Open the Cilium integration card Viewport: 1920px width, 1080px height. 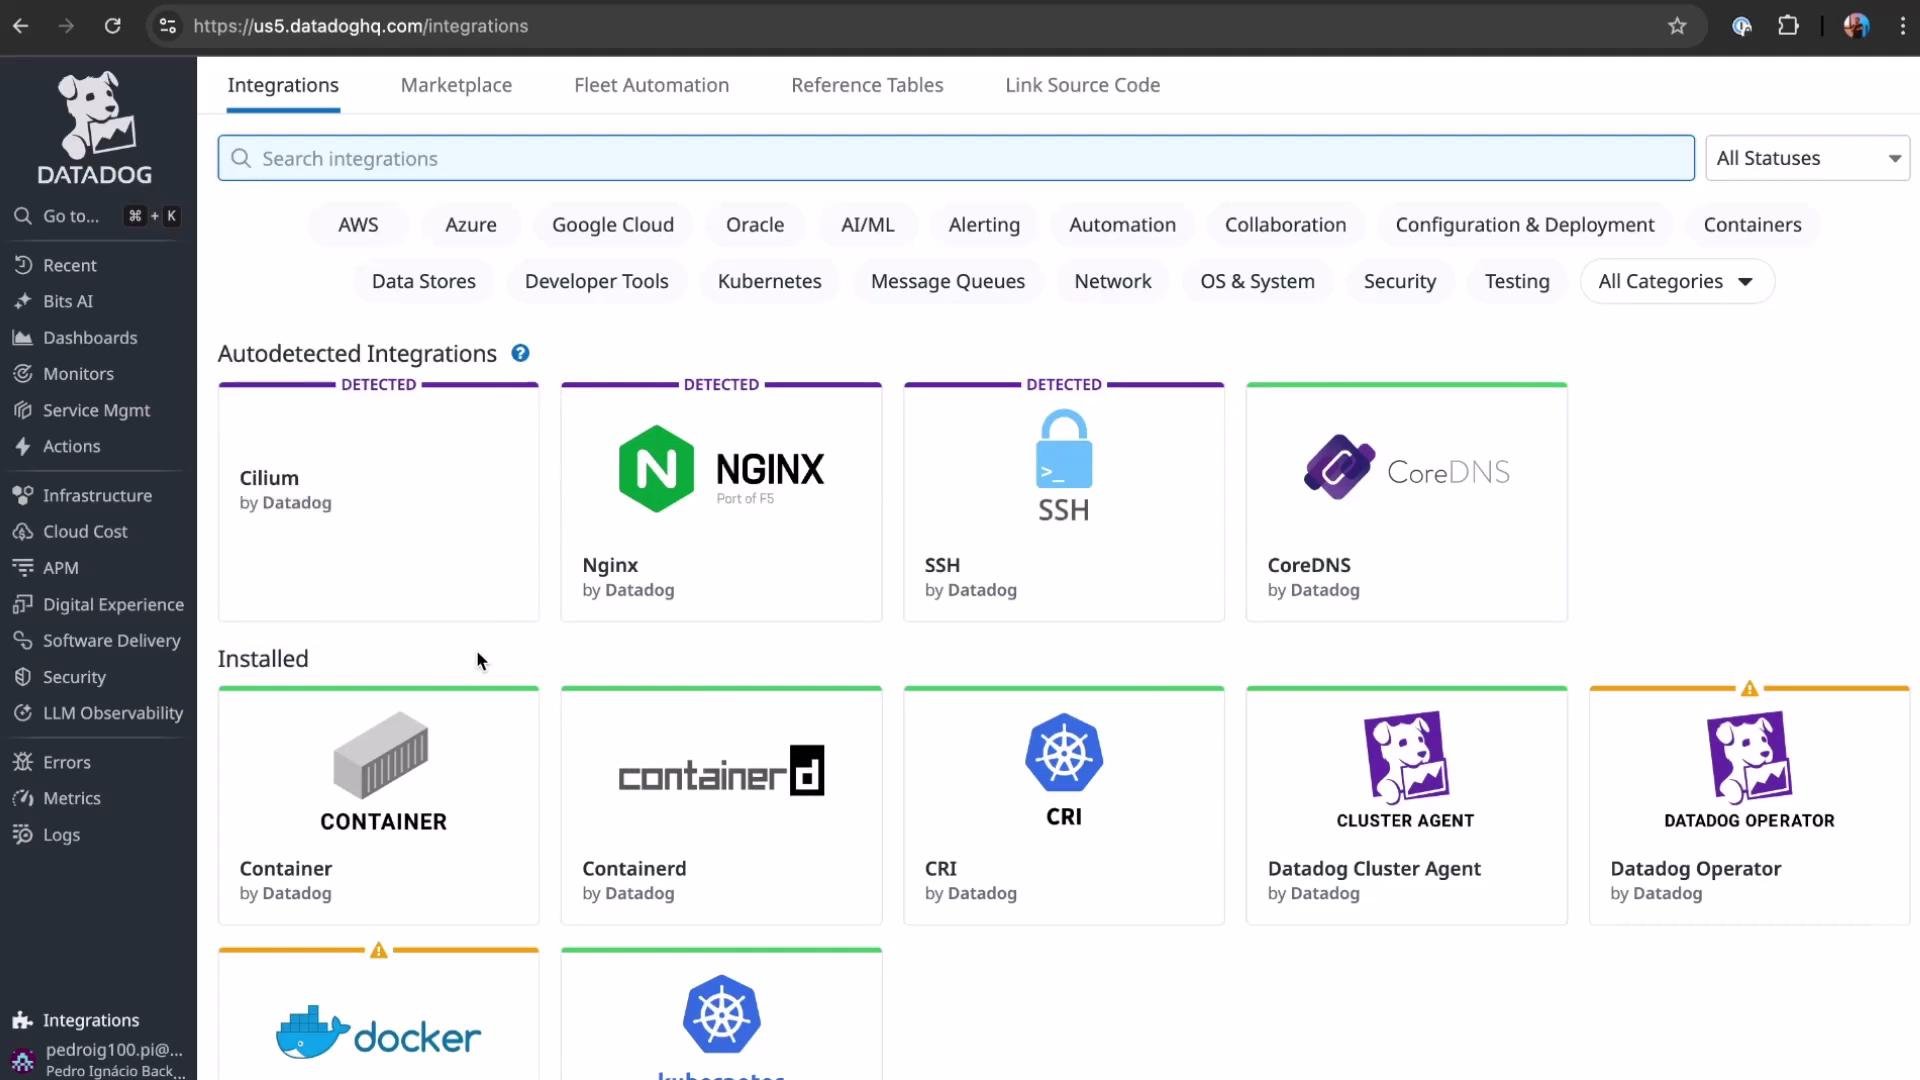[x=378, y=502]
